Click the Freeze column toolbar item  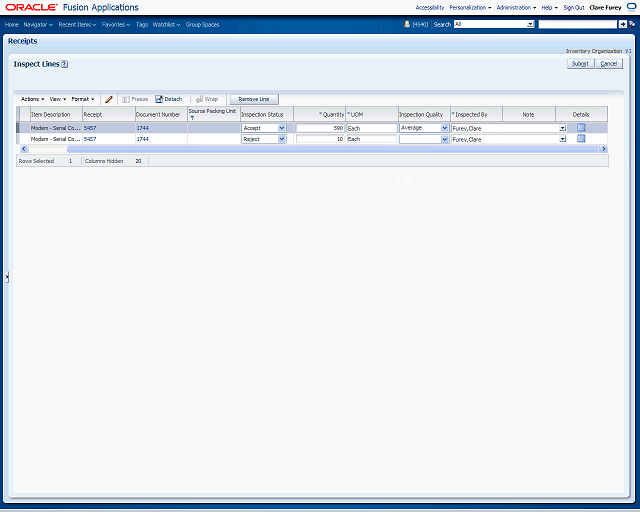[x=135, y=99]
